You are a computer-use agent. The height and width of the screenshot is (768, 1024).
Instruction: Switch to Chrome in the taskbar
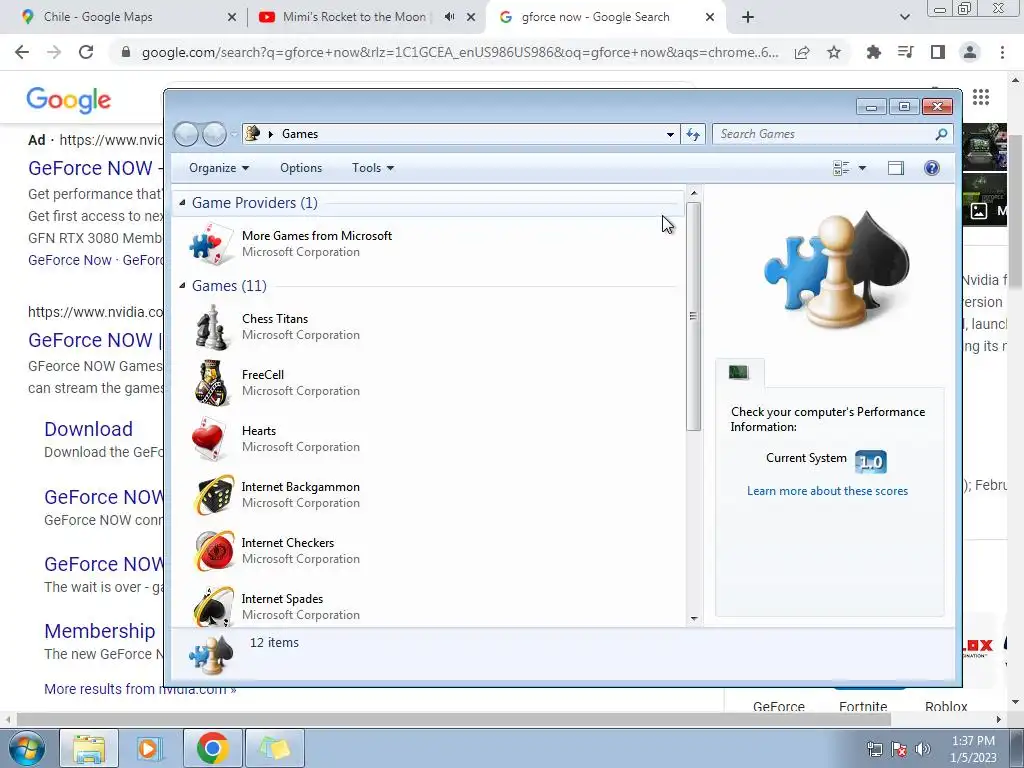pyautogui.click(x=212, y=748)
